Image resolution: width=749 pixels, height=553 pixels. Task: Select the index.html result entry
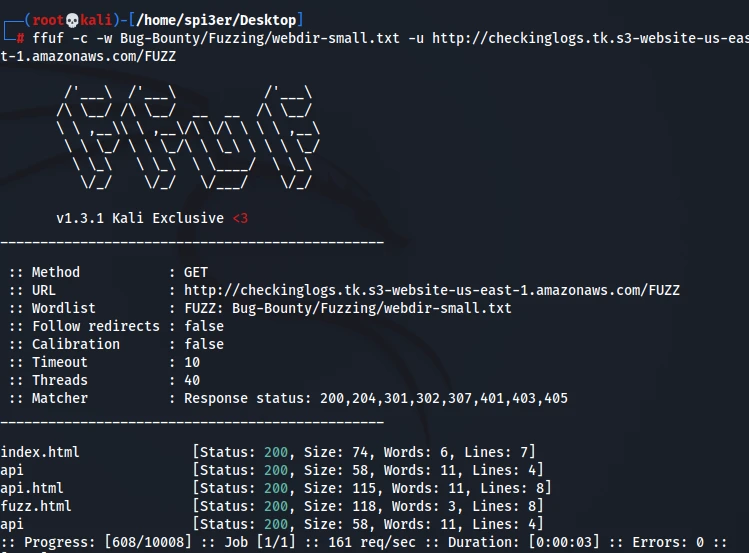[x=40, y=452]
